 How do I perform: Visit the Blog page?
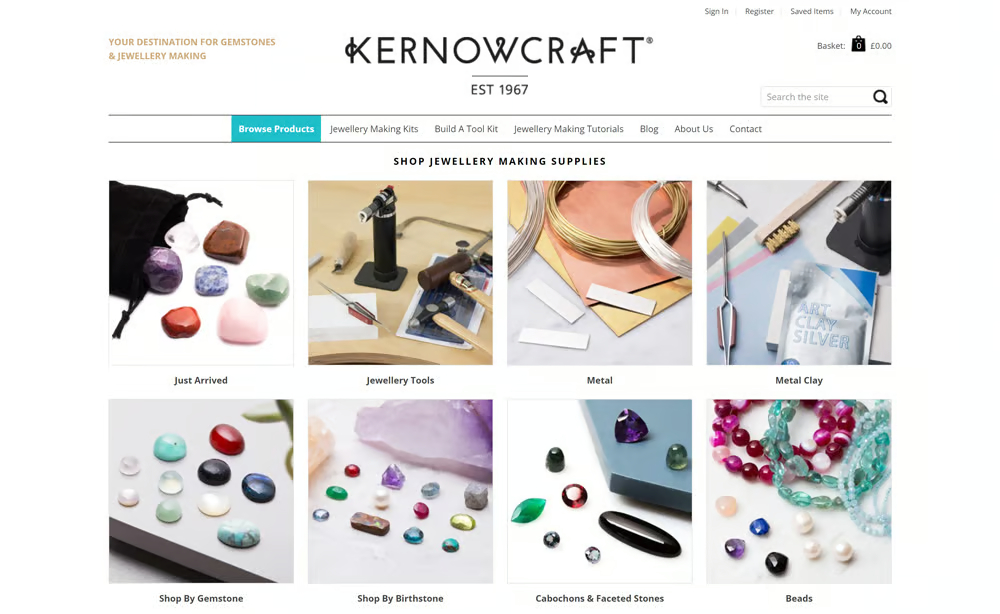click(649, 129)
